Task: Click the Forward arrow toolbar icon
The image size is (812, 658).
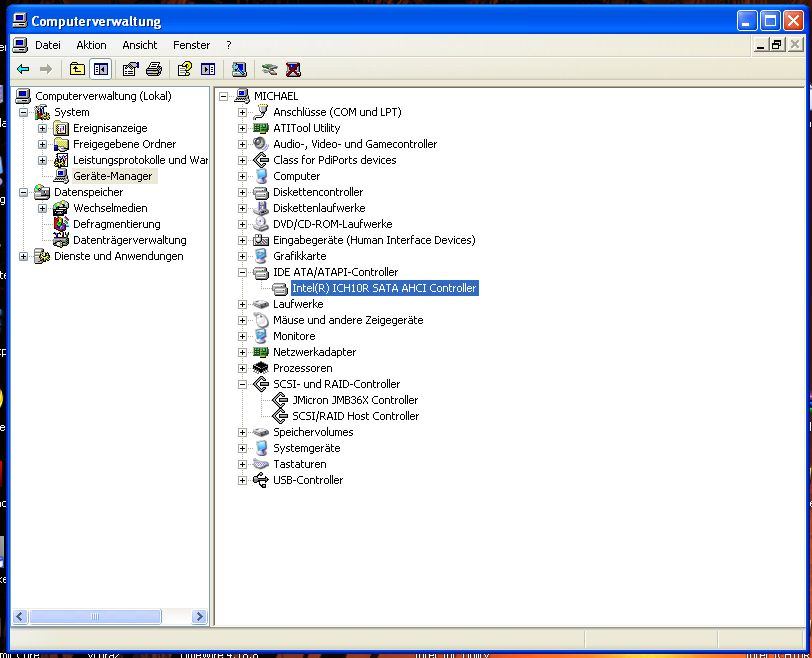Action: pos(46,69)
